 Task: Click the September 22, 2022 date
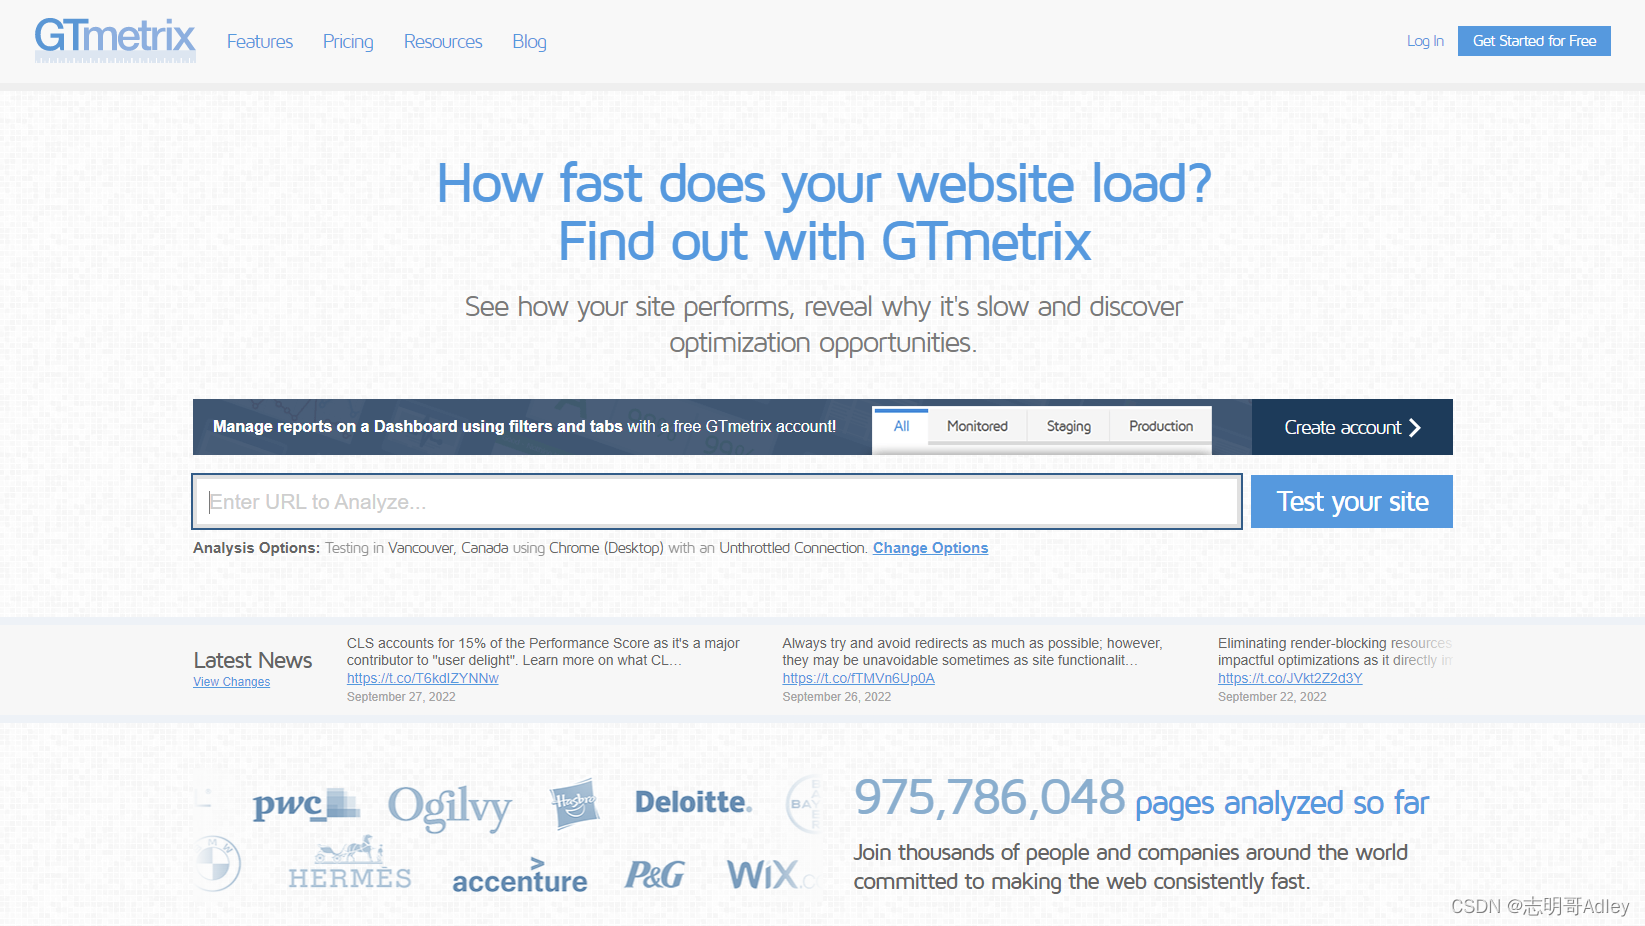[1272, 697]
